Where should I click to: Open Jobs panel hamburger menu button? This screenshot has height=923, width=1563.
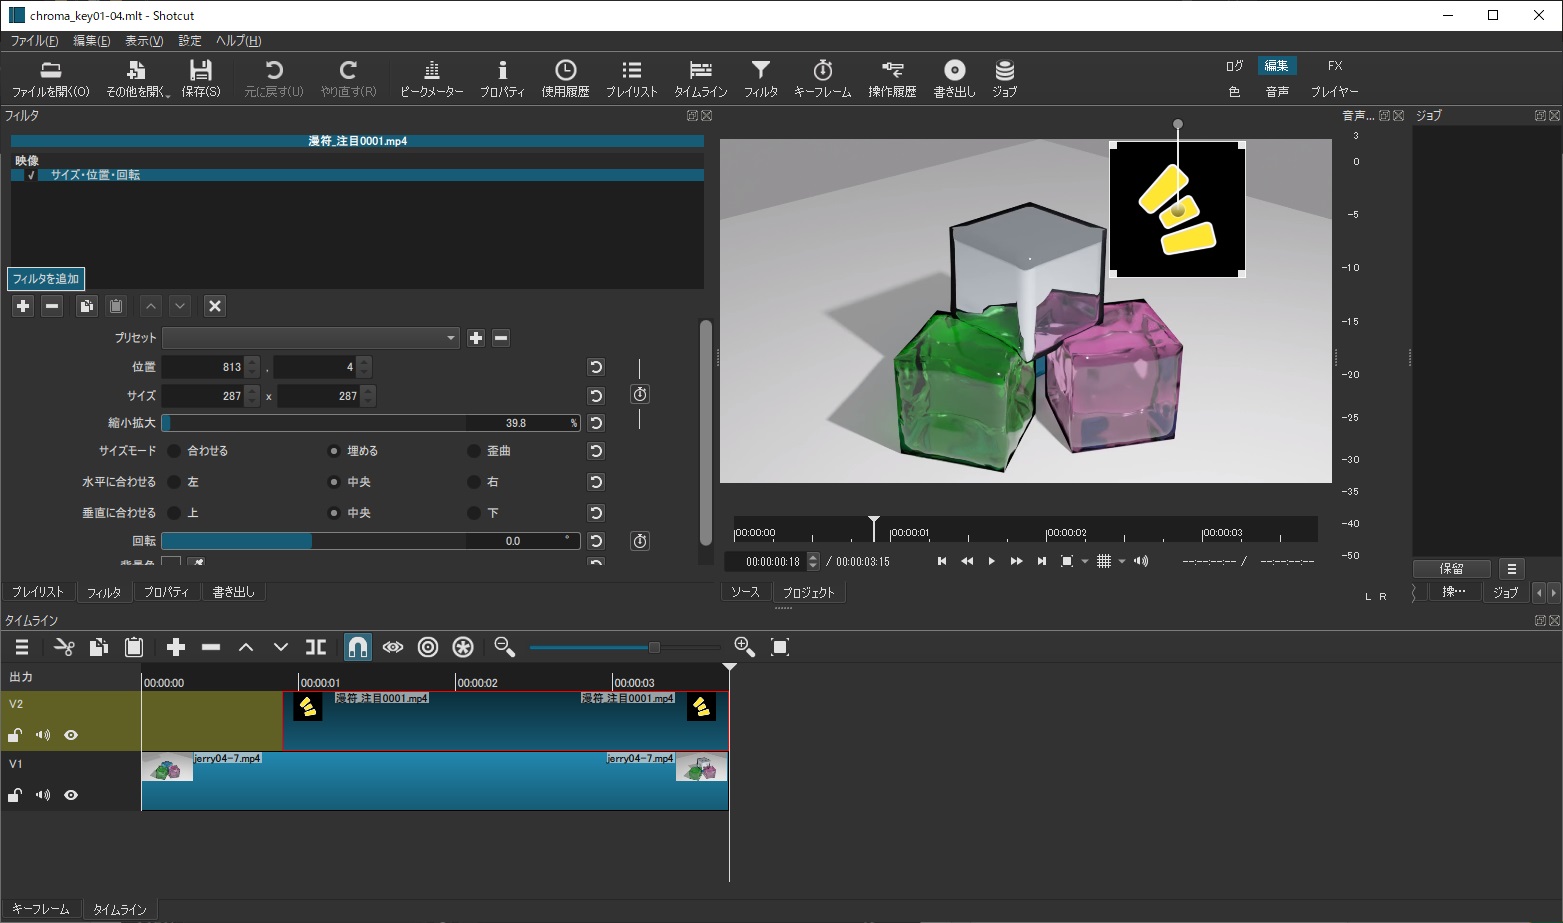(x=1511, y=569)
